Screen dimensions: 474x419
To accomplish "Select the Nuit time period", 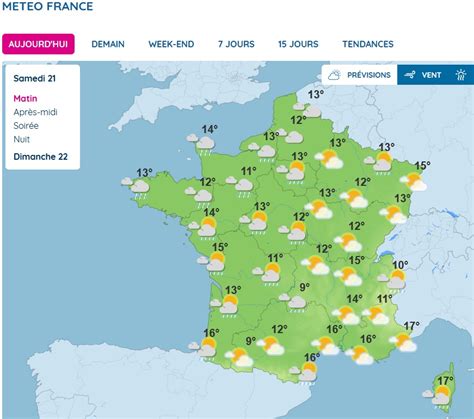I will click(22, 139).
